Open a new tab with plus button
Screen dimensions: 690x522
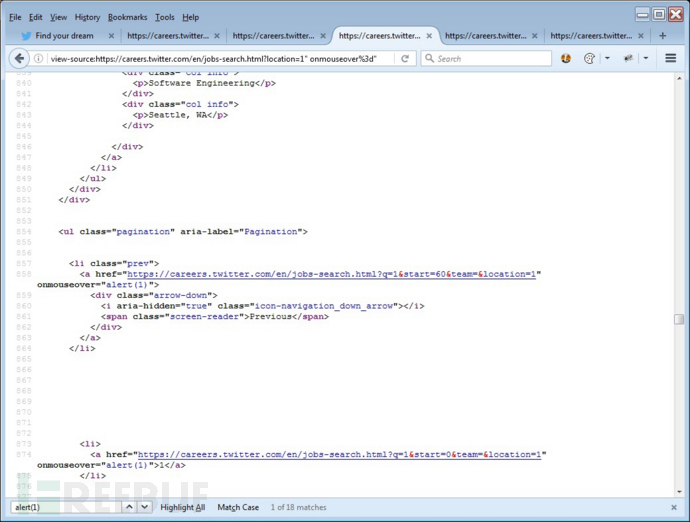(x=662, y=36)
